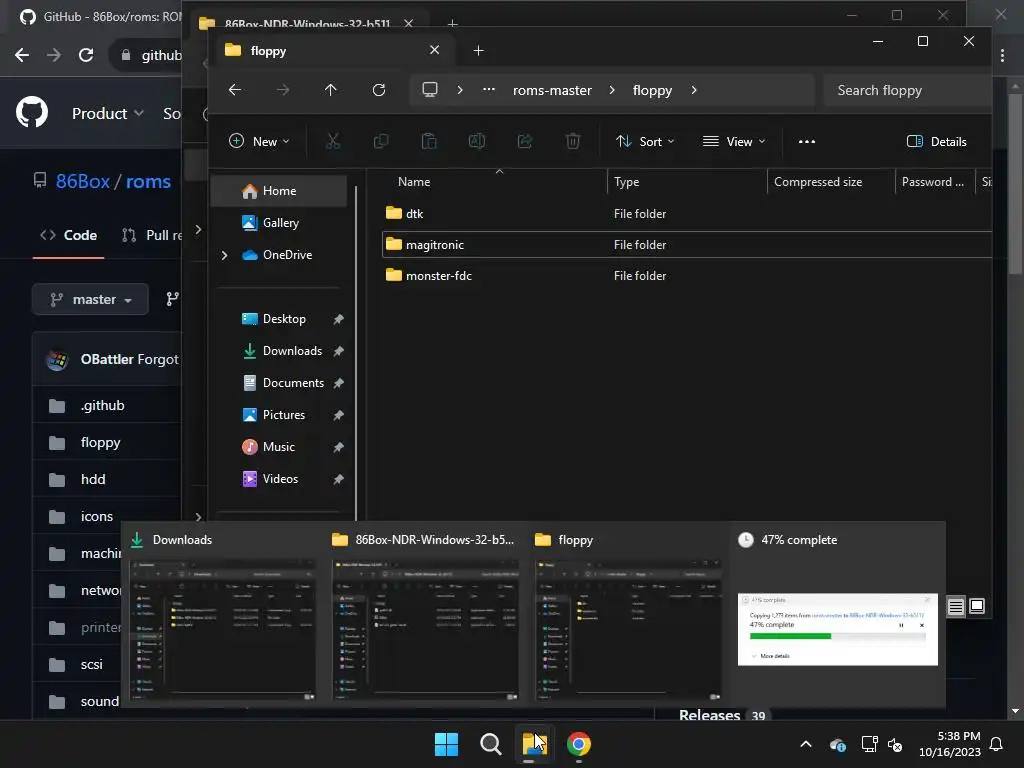Viewport: 1024px width, 768px height.
Task: Open the .github folder in the GitHub repo
Action: click(x=103, y=406)
